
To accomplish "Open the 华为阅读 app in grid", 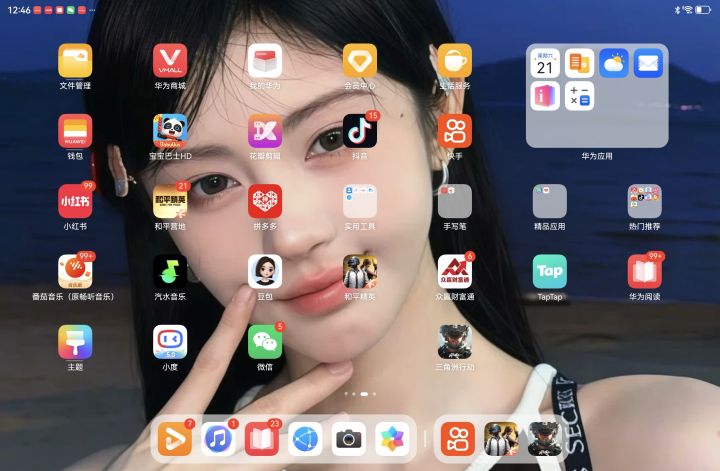I will tap(645, 271).
